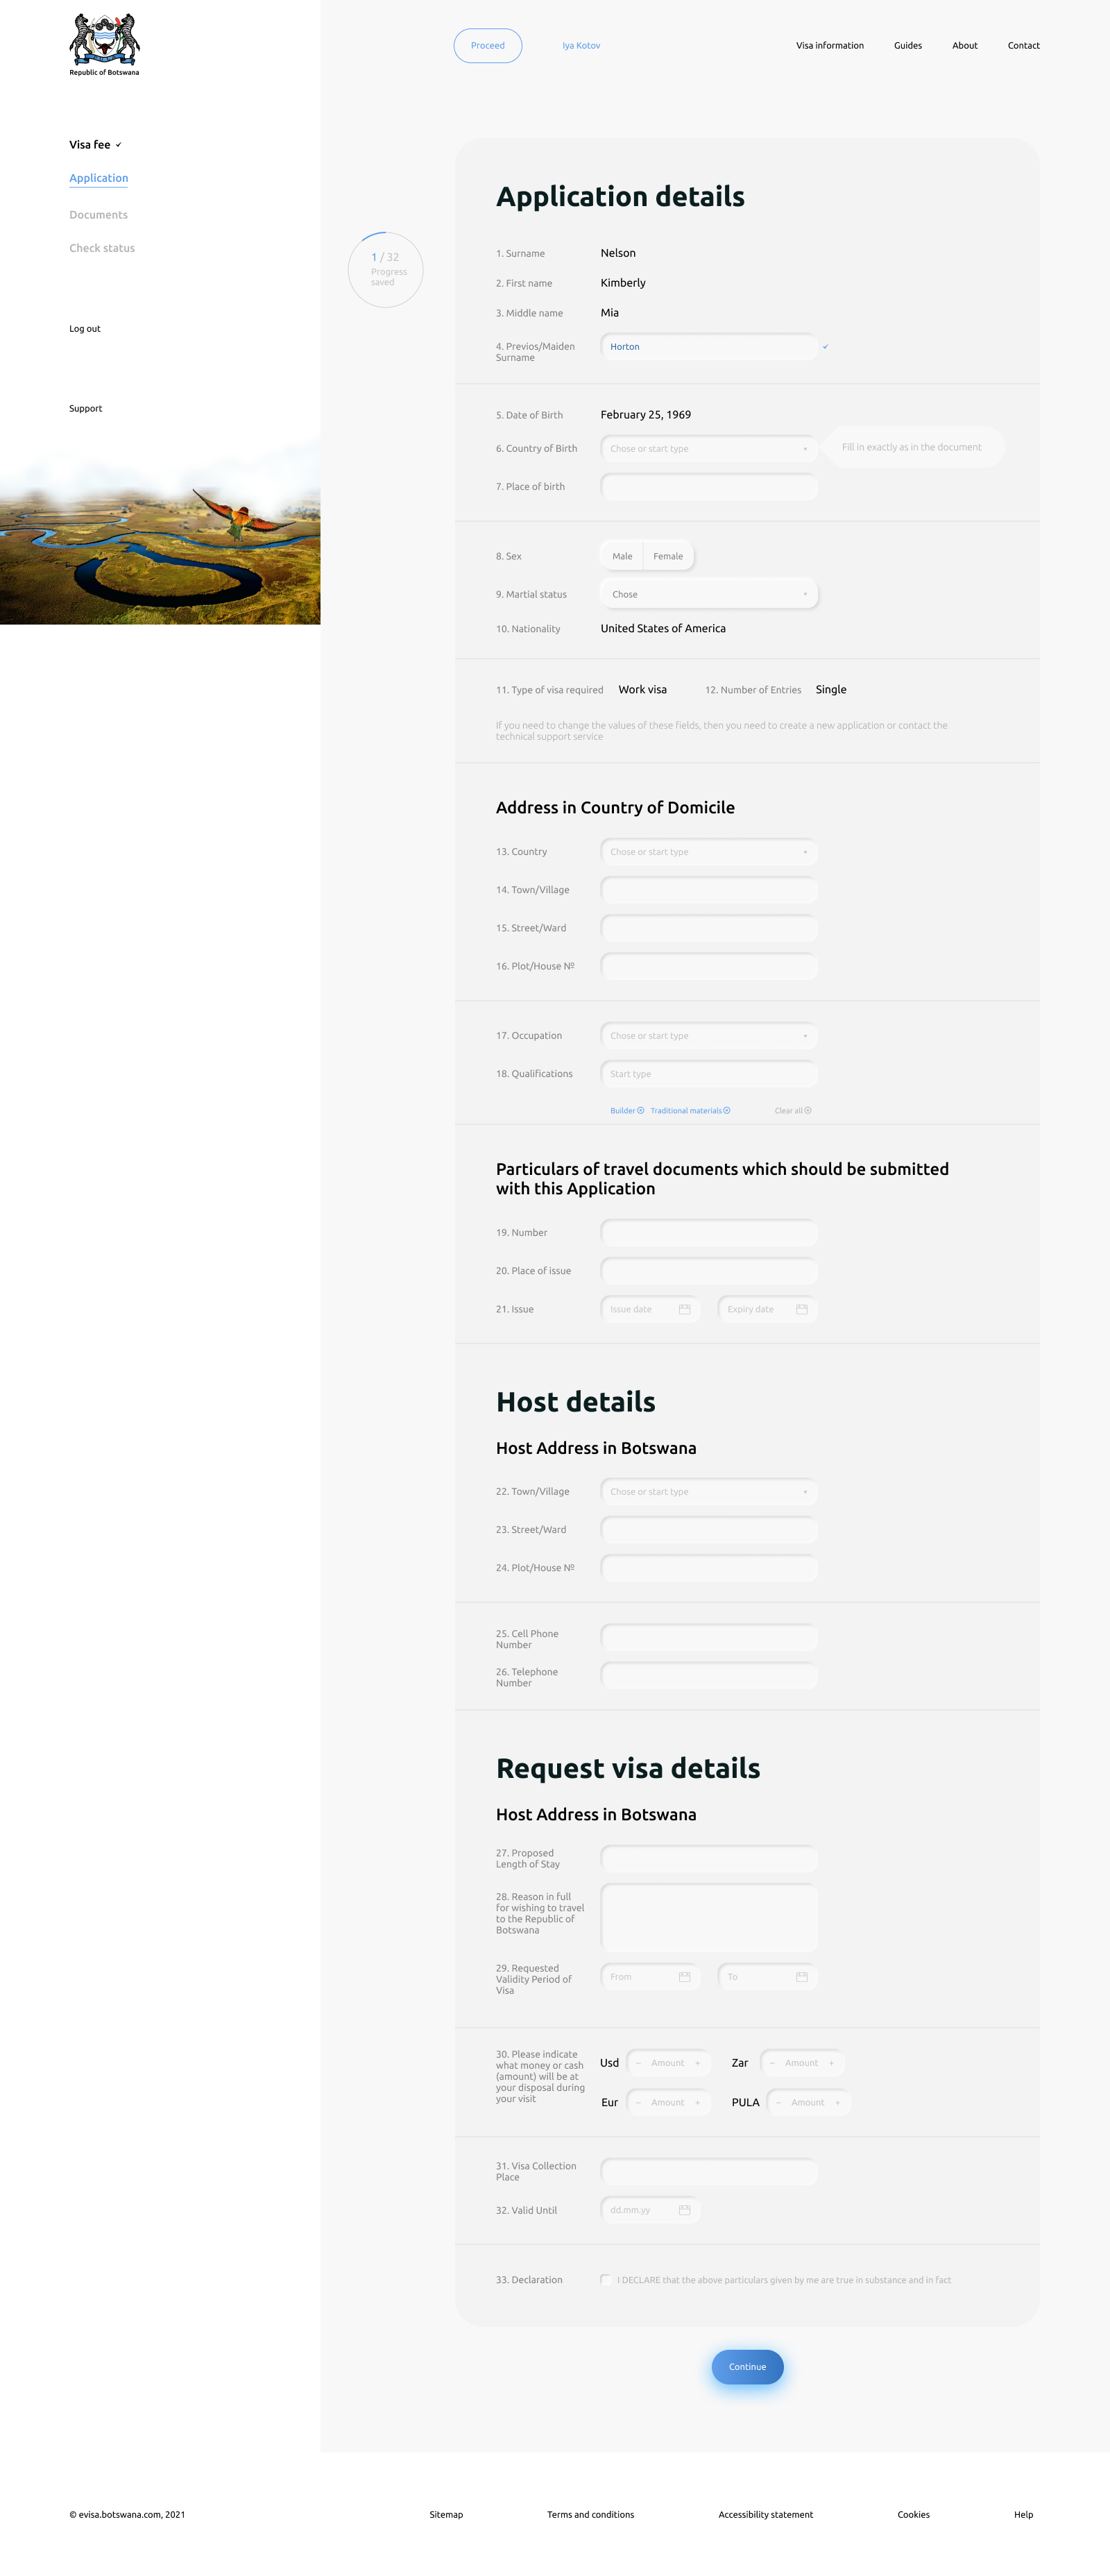Open the Country of Birth dropdown
Image resolution: width=1110 pixels, height=2576 pixels.
708,449
